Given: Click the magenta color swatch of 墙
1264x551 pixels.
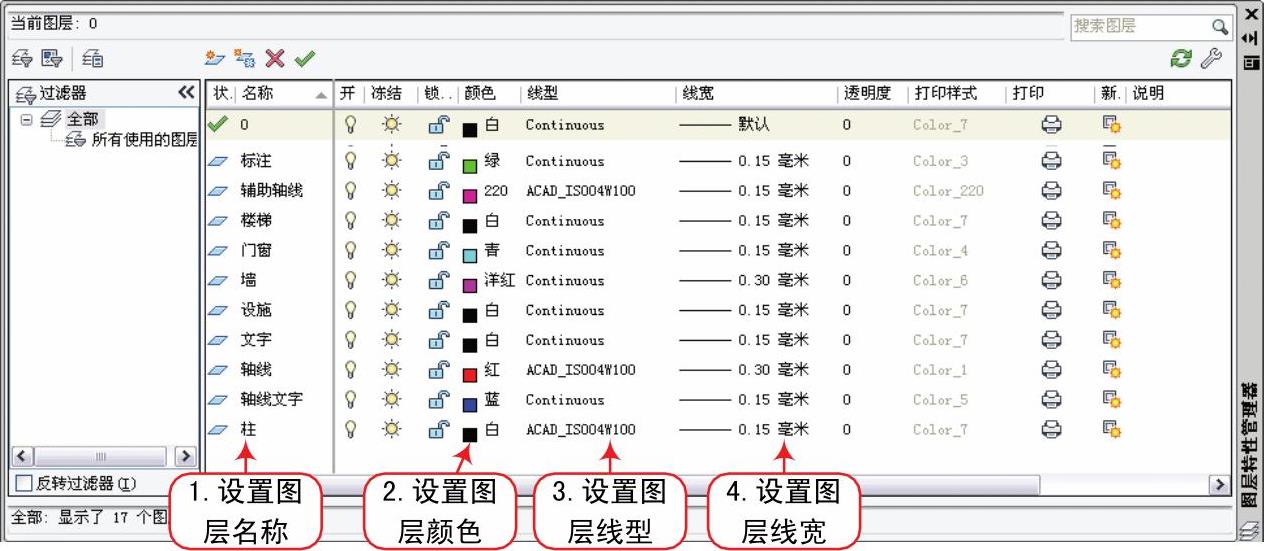Looking at the screenshot, I should 470,286.
